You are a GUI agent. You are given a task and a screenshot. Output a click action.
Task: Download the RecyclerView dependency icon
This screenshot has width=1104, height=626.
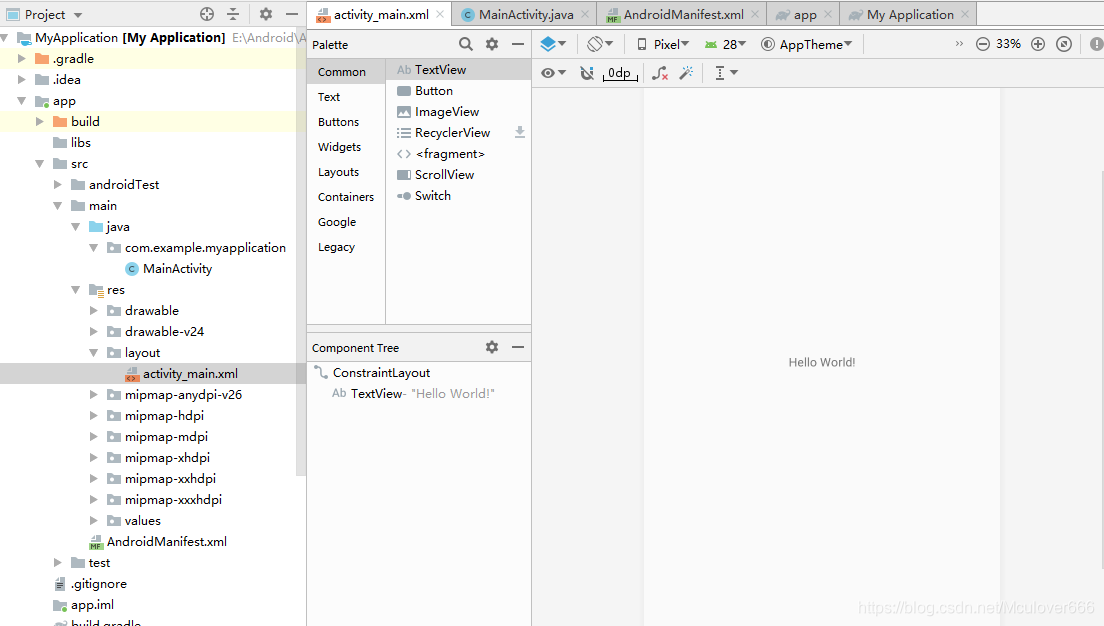tap(520, 132)
